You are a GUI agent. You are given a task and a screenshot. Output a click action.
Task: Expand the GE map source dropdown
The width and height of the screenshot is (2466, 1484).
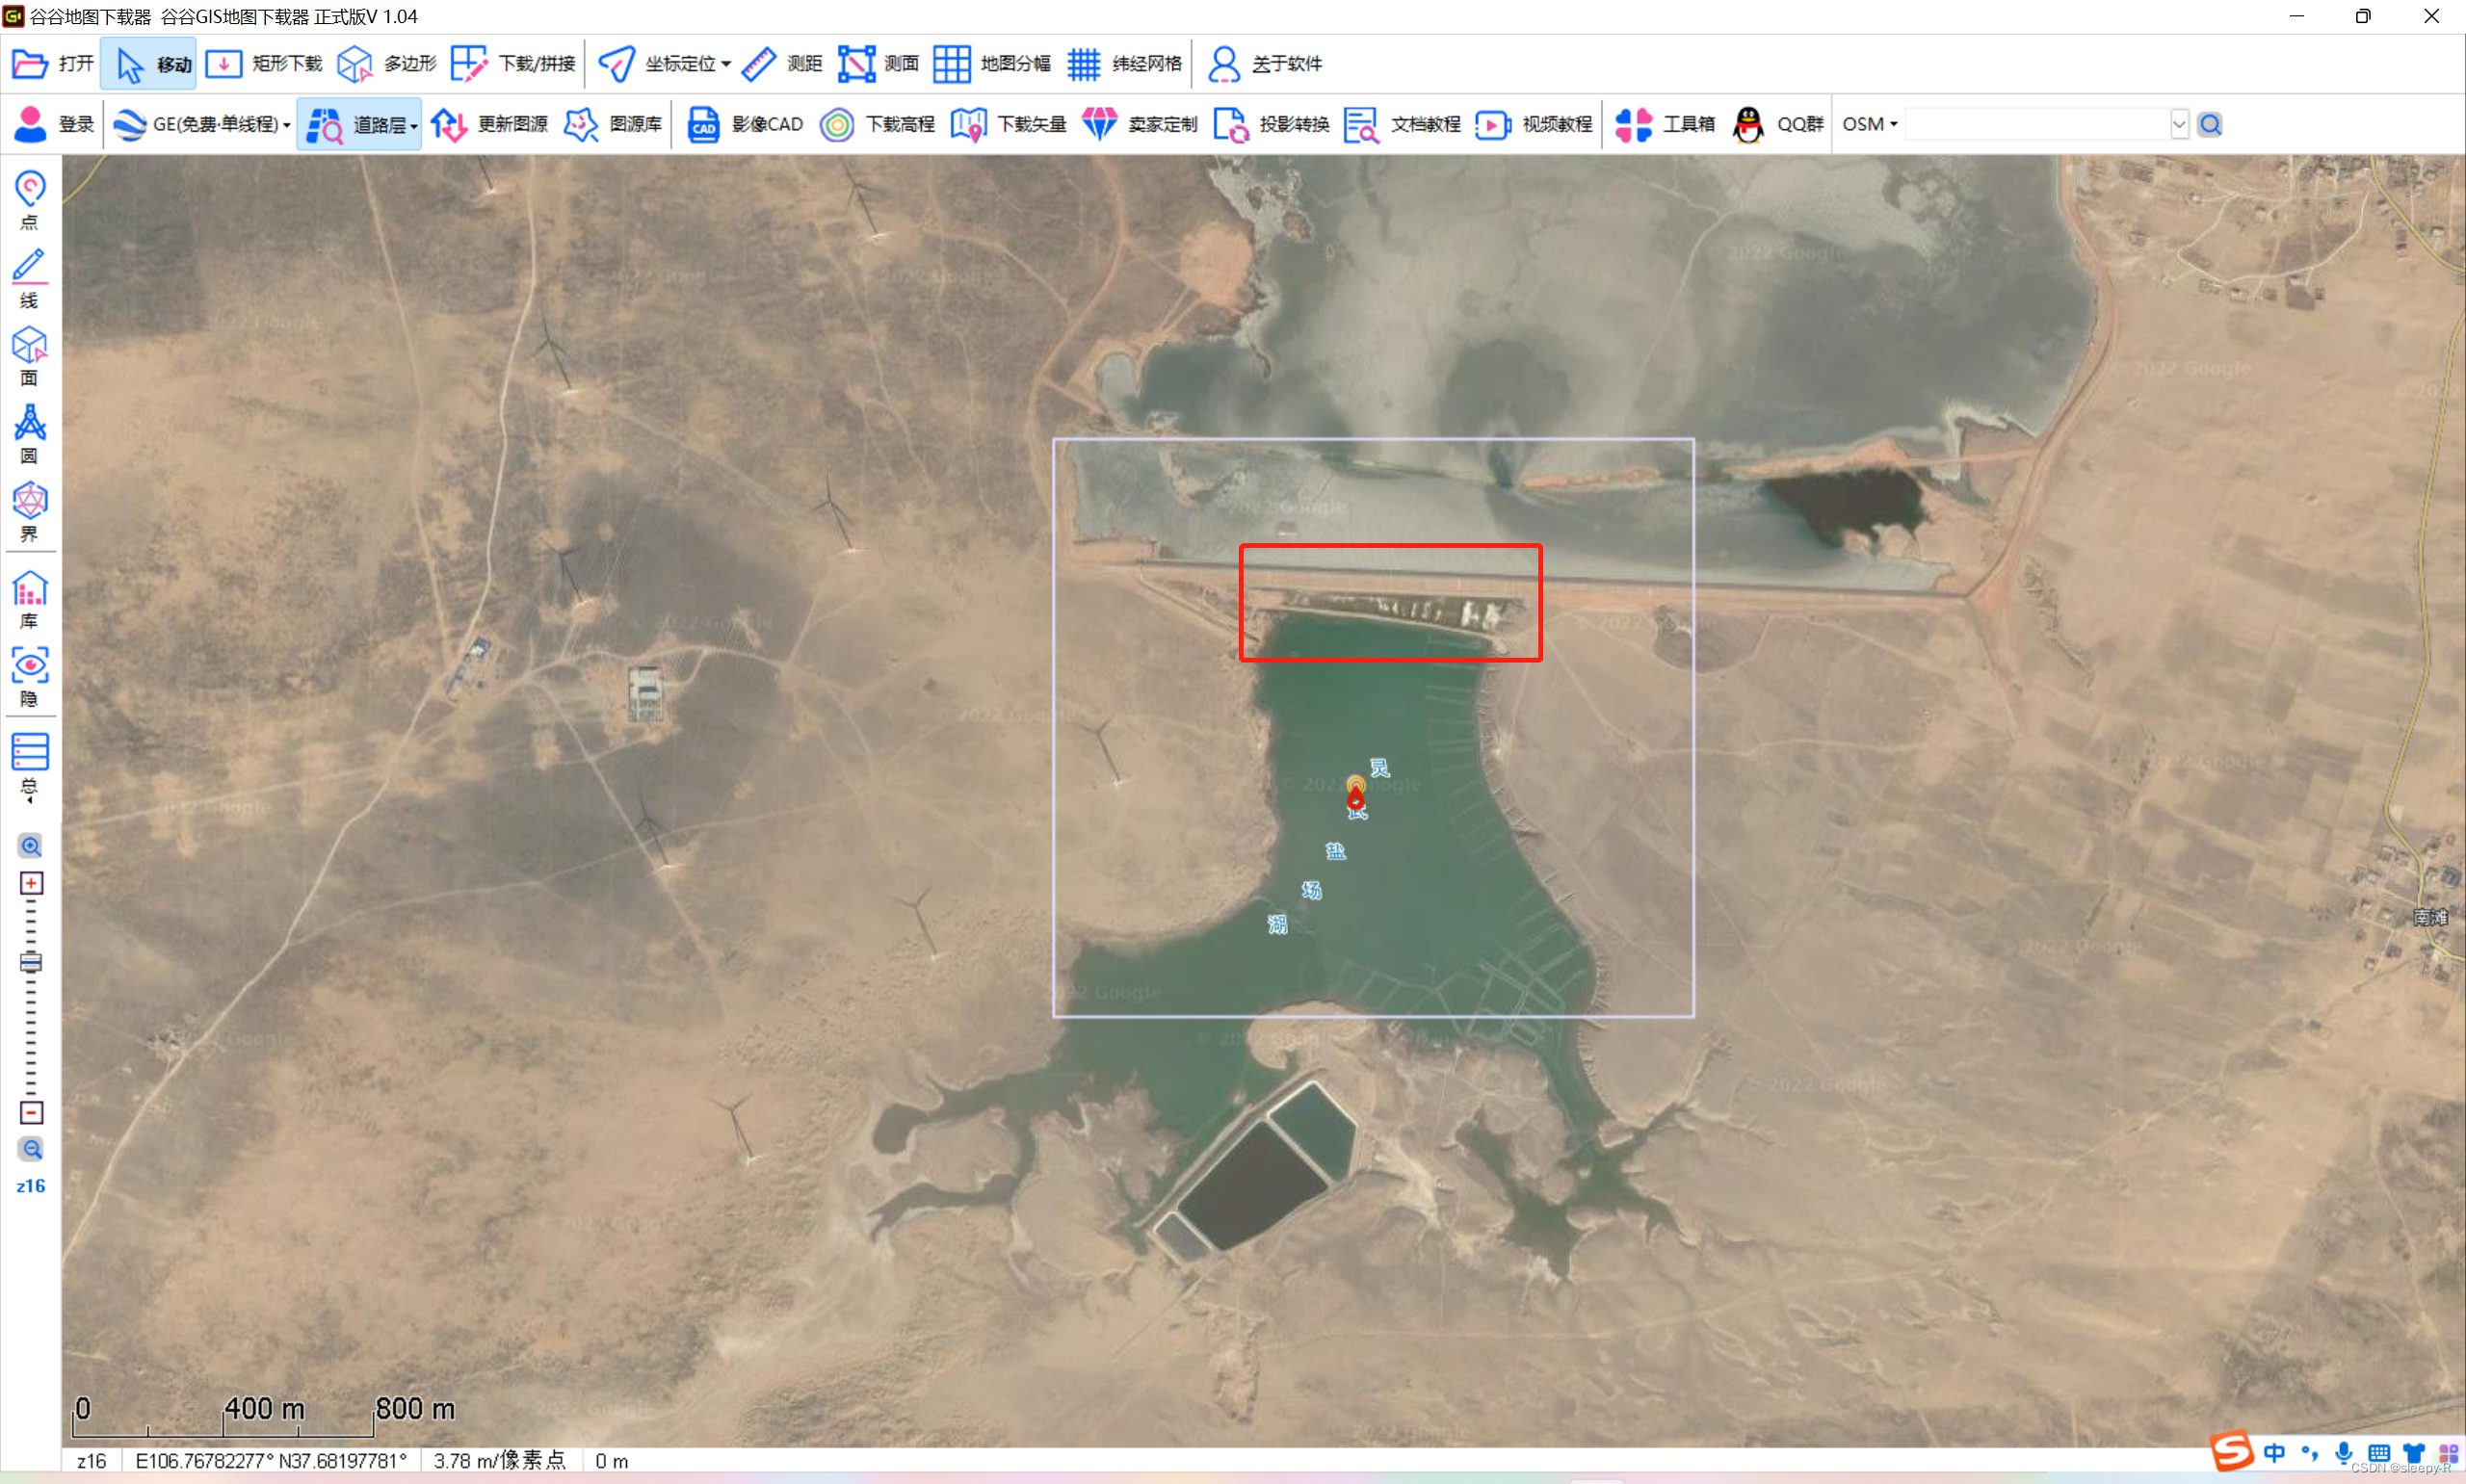(286, 125)
